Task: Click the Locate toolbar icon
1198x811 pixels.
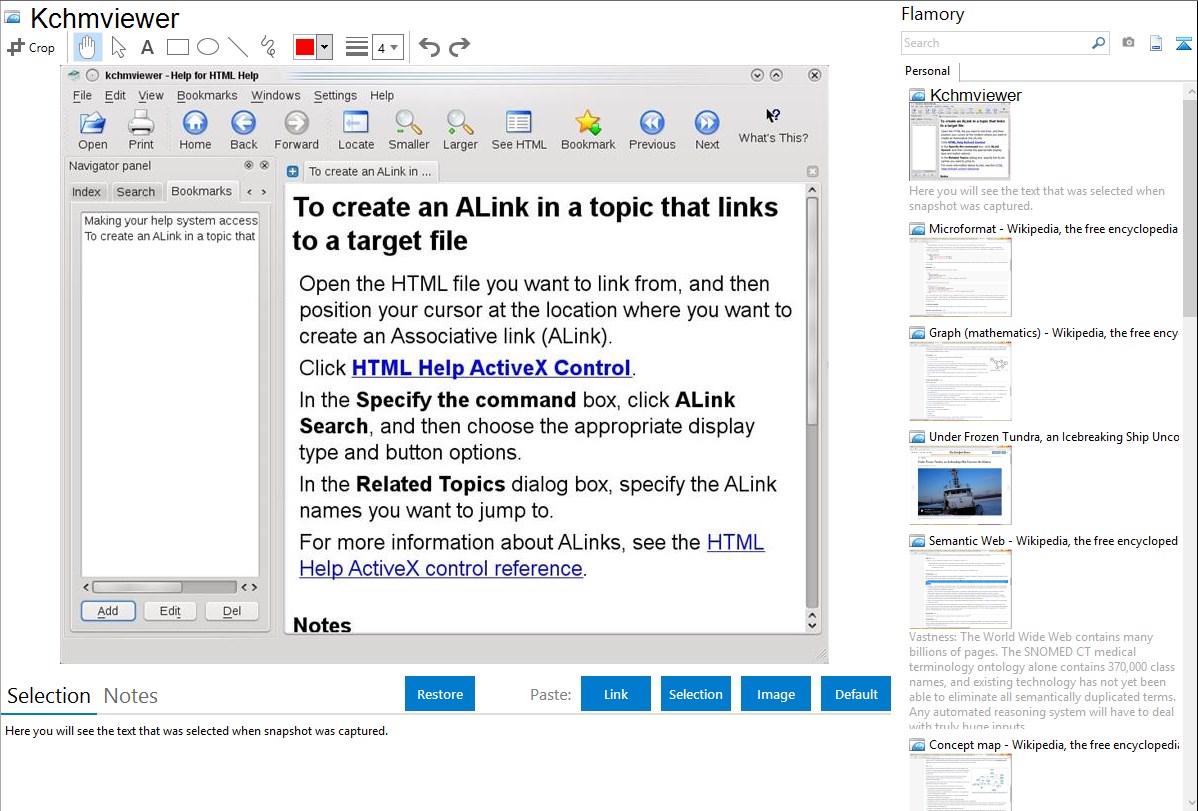Action: (356, 130)
